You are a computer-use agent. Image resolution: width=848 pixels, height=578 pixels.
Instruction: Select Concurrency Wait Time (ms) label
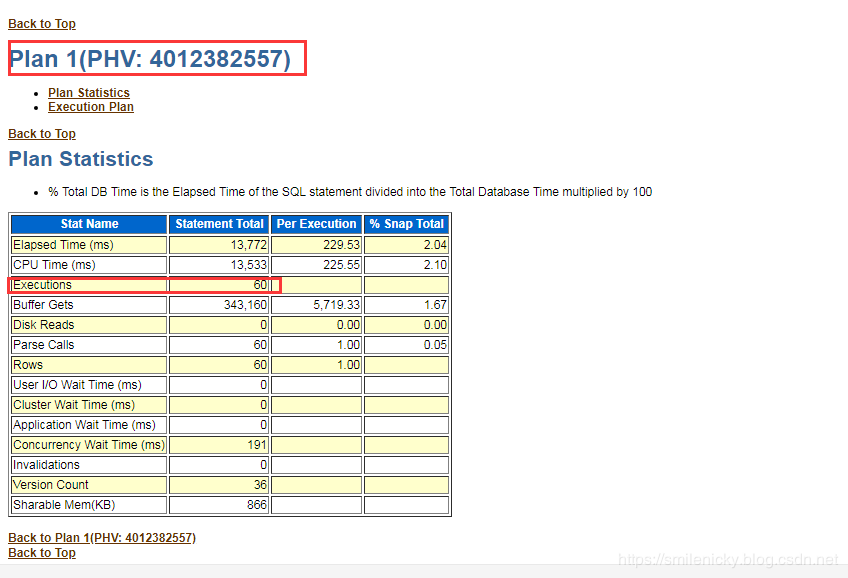pos(89,445)
